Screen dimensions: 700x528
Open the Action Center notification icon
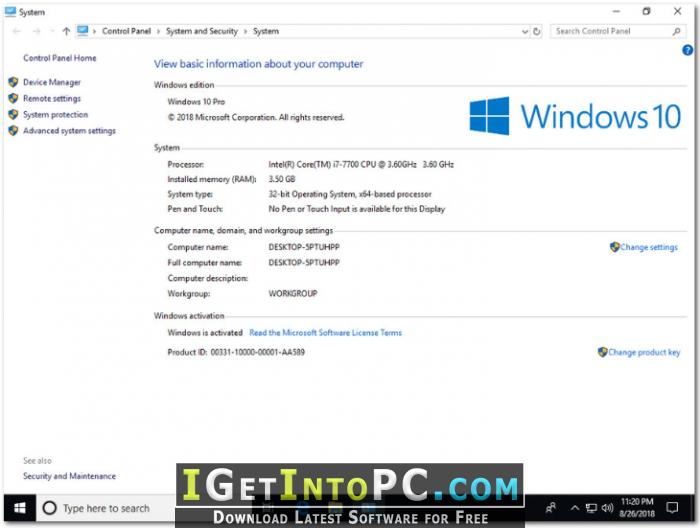672,508
